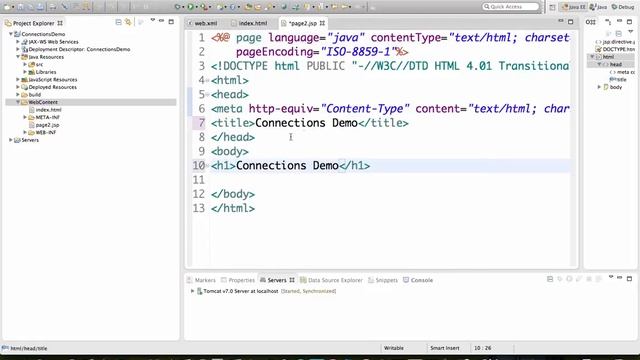Expand the WEB-INF folder
Image resolution: width=640 pixels, height=360 pixels.
[25, 132]
